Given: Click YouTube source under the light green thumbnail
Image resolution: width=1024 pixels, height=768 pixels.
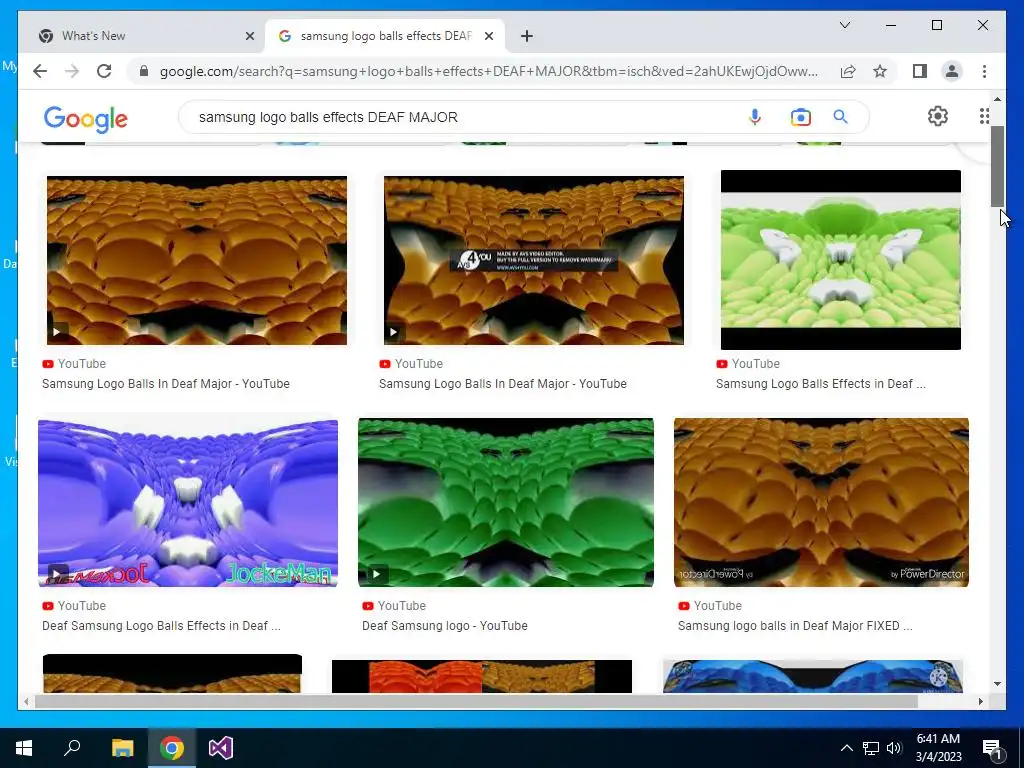Looking at the screenshot, I should tap(748, 364).
